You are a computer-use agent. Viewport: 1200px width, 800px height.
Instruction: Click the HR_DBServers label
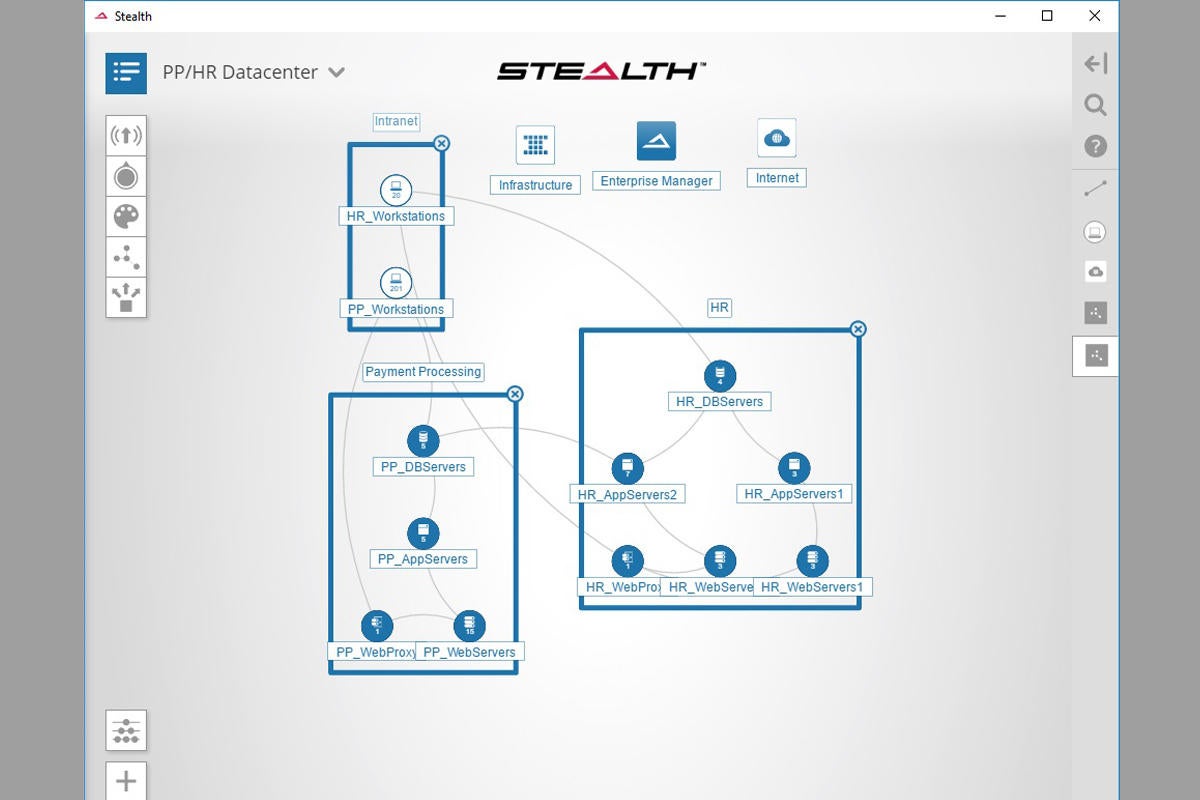tap(719, 402)
